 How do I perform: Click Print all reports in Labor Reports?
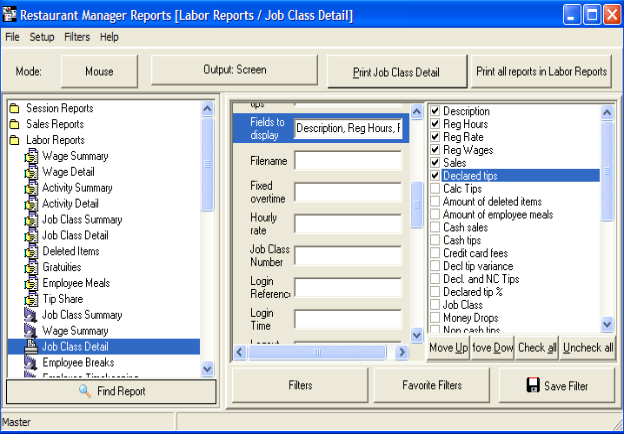[541, 71]
